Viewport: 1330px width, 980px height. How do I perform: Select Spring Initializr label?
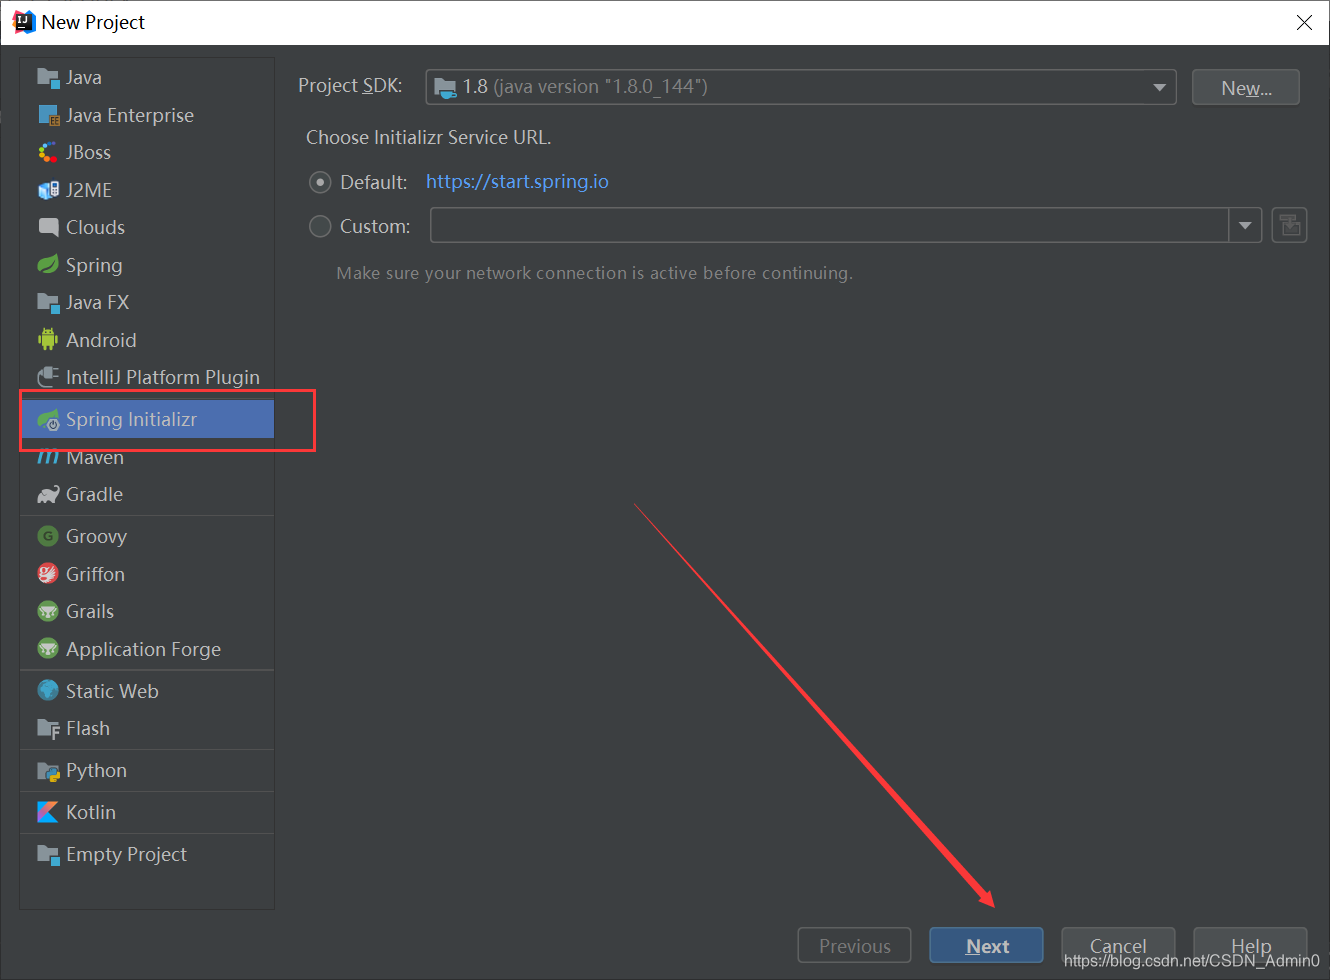coord(131,420)
